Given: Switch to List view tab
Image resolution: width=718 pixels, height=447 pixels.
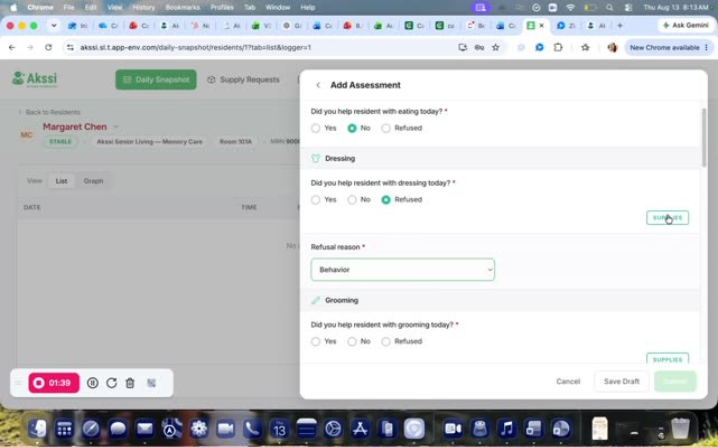Looking at the screenshot, I should coord(61,181).
